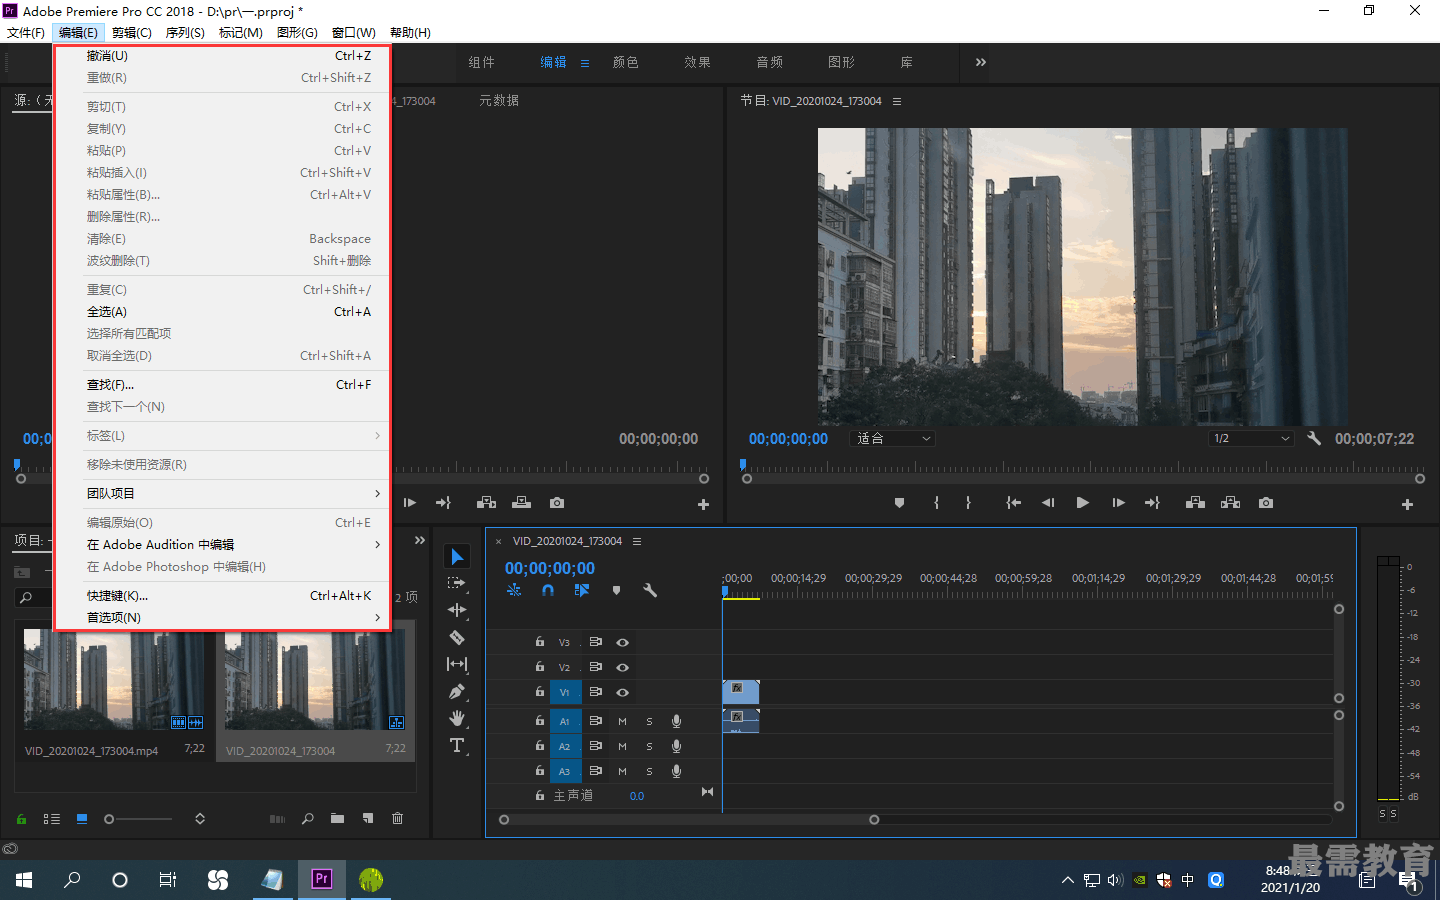Click Program monitor Play button

(x=1082, y=503)
